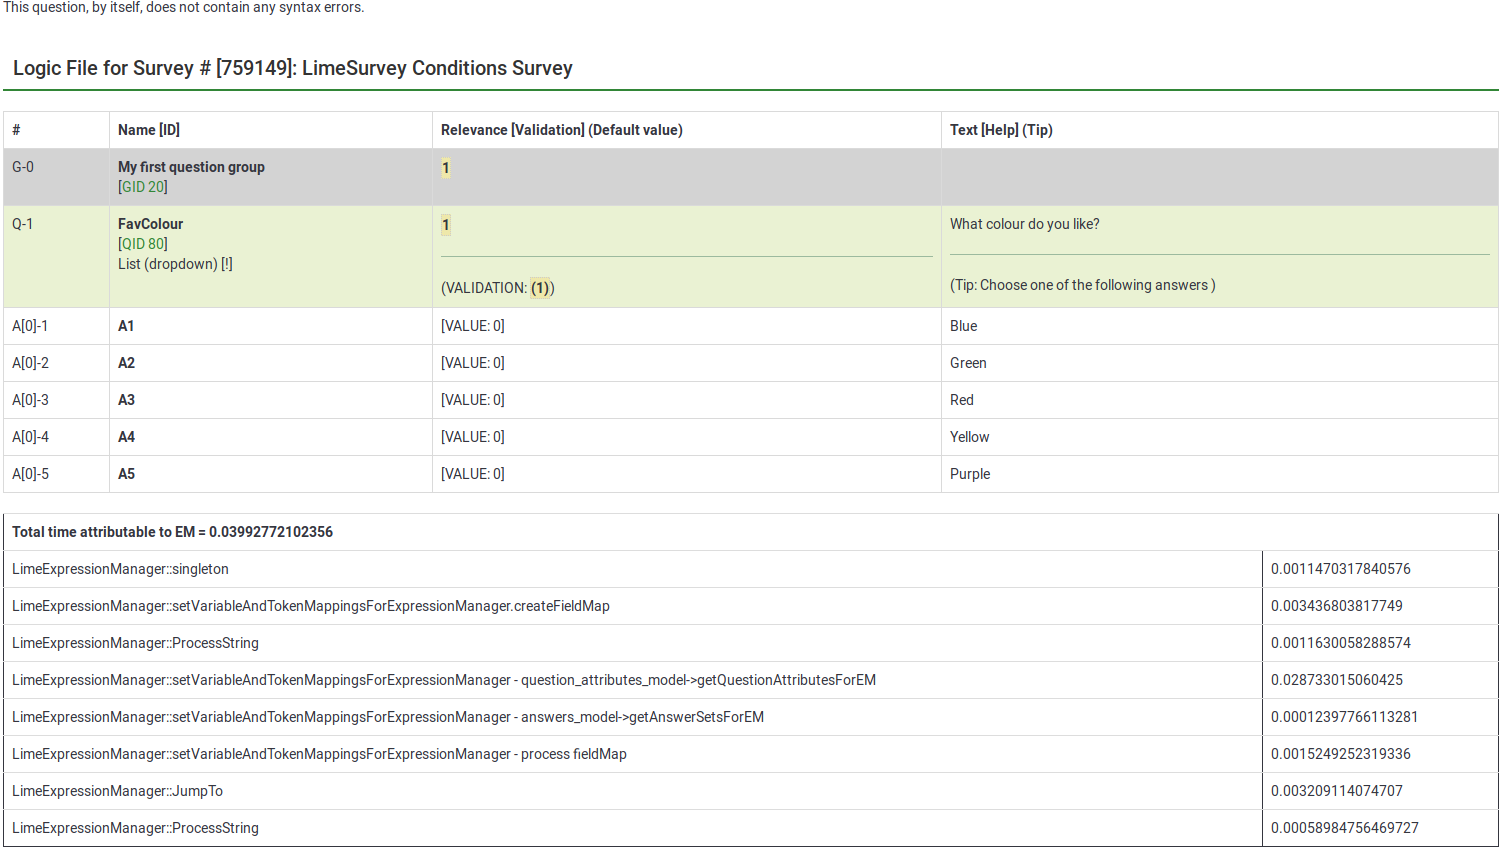Click the LimeExpressionManager::JumpTo timing entry

coord(117,791)
